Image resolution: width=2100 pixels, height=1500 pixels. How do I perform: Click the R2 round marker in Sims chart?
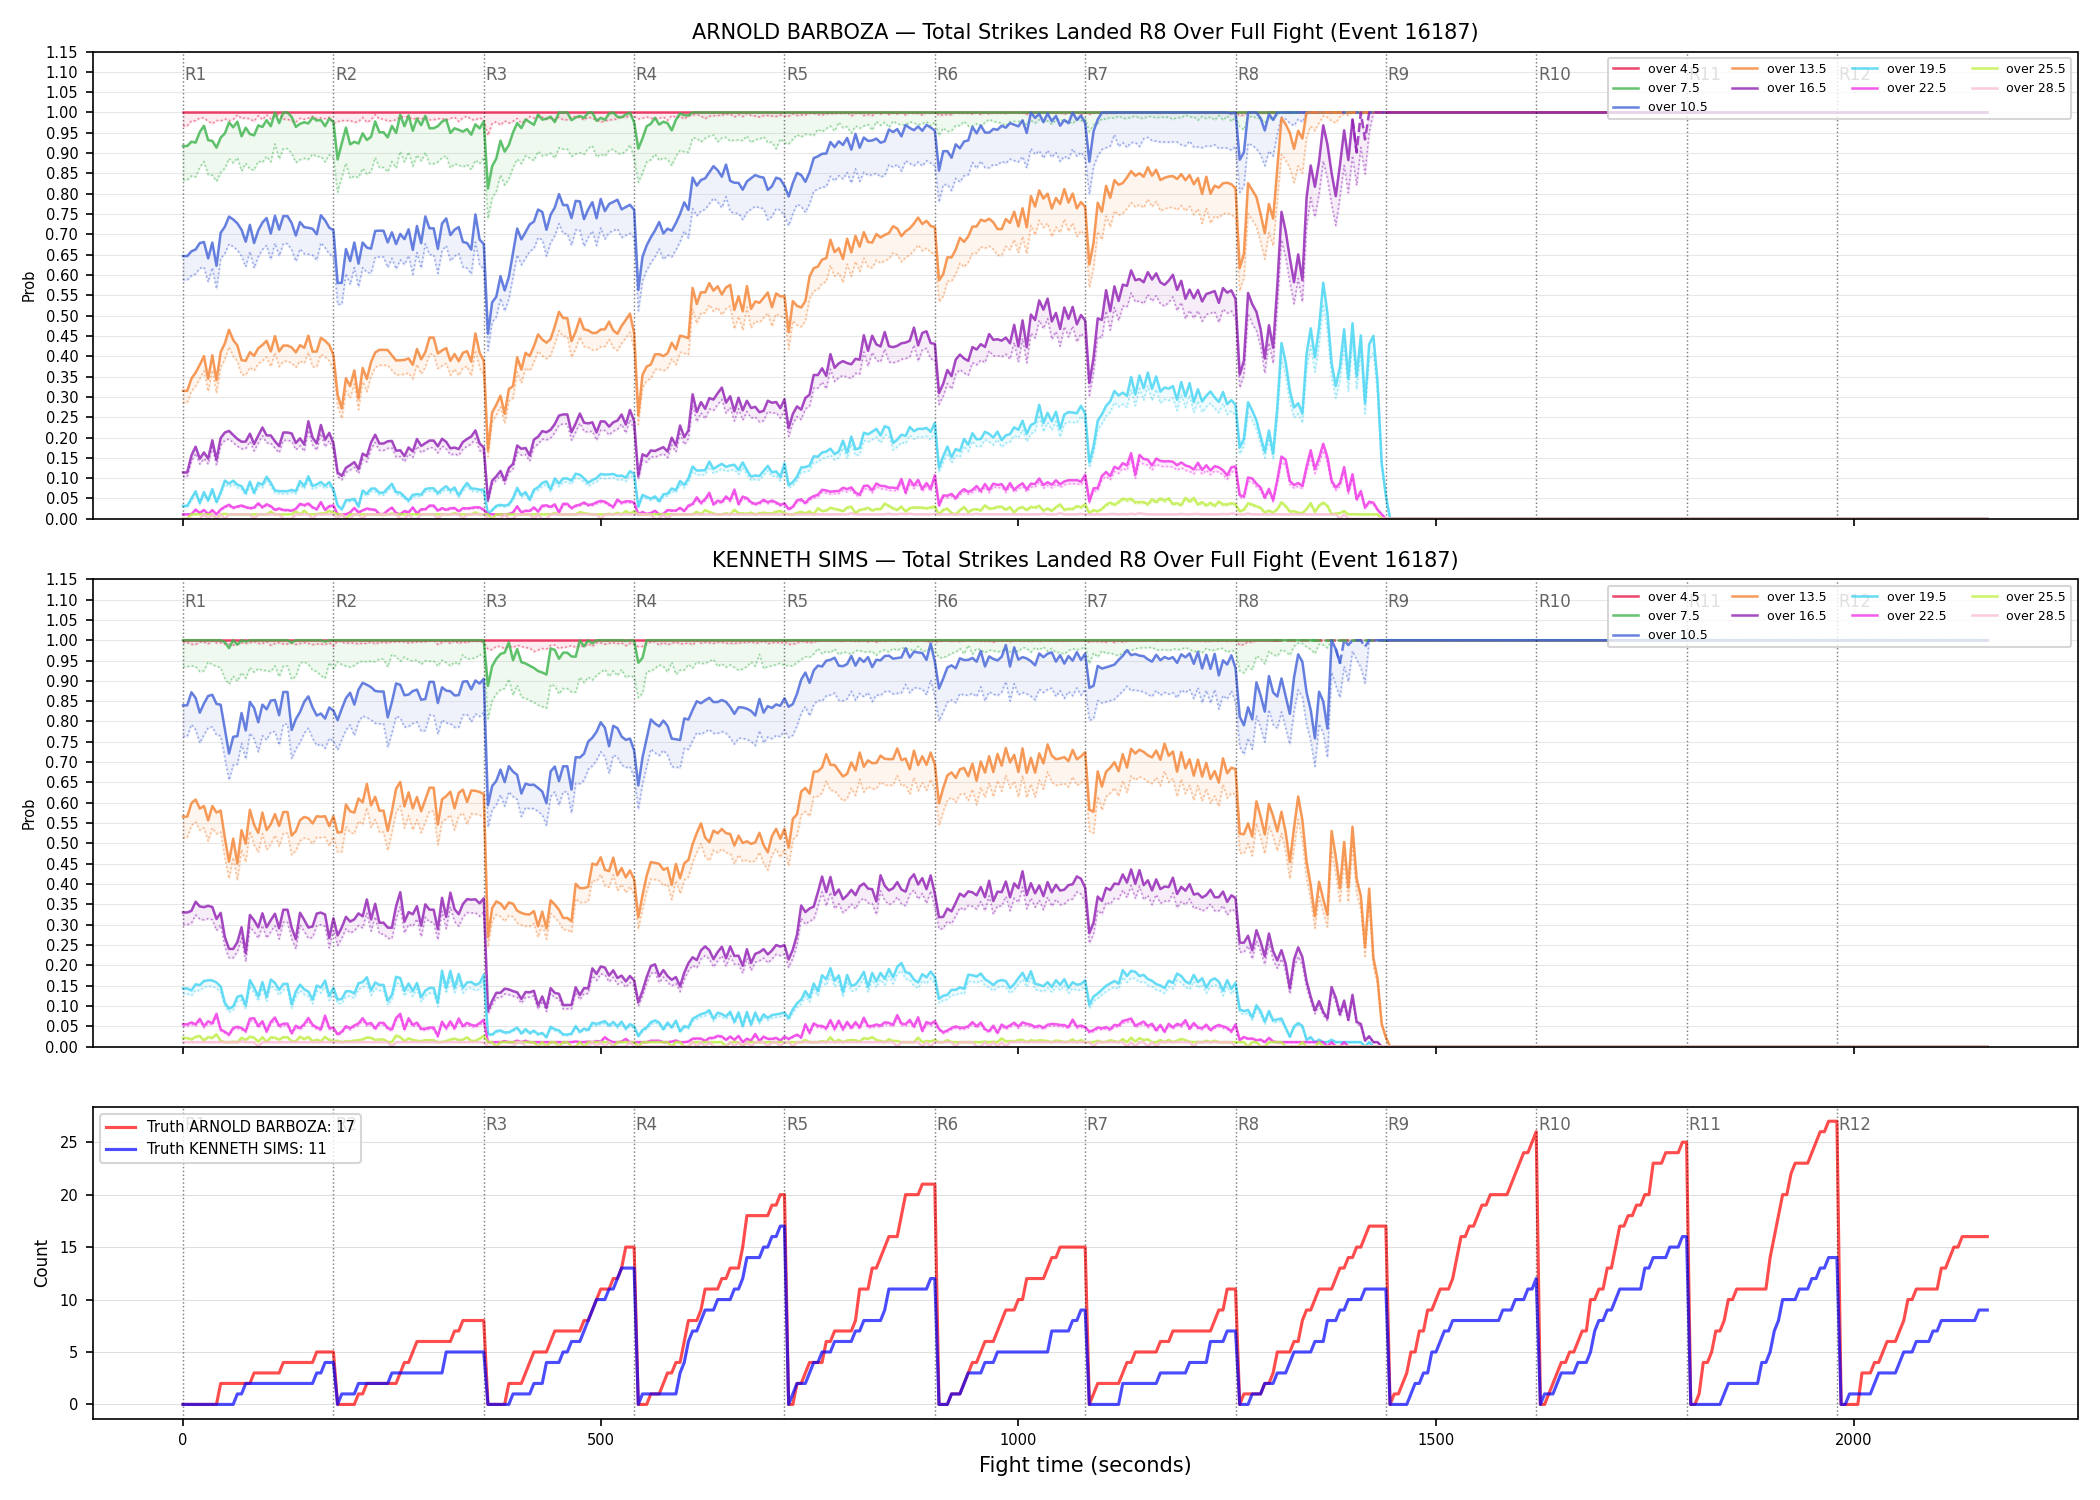tap(346, 602)
